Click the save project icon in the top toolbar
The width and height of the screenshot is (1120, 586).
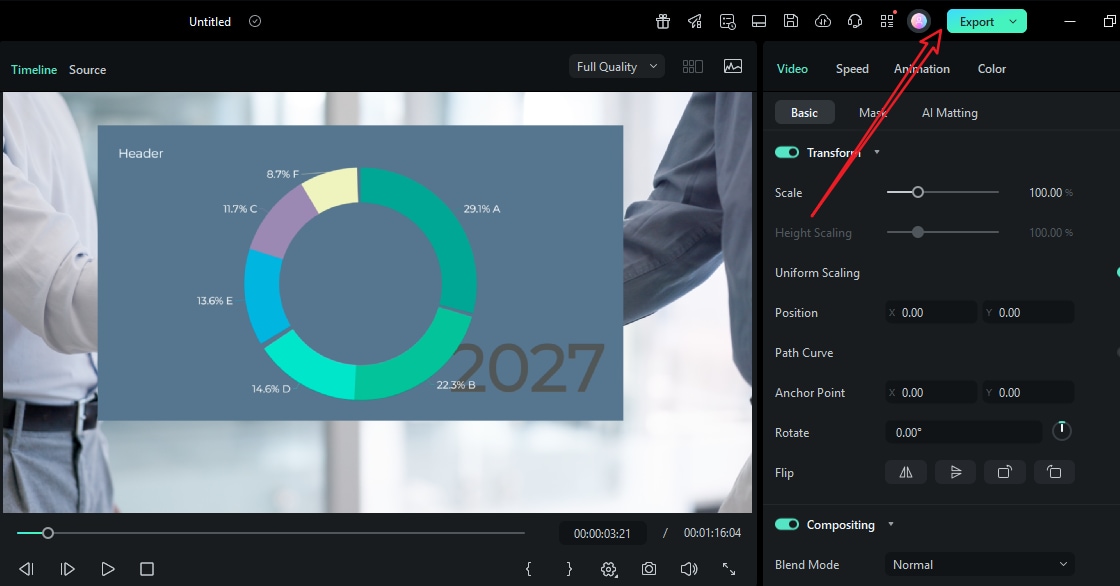[793, 20]
